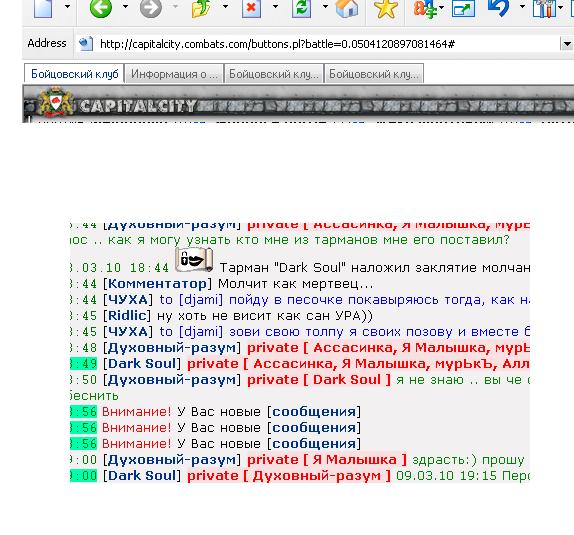Stop page loading with red X icon
Image resolution: width=574 pixels, height=535 pixels.
pos(251,8)
